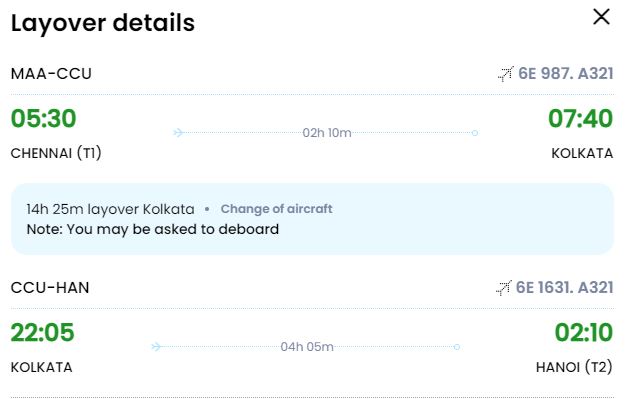Click the 22:05 departure time
The width and height of the screenshot is (630, 399).
click(43, 332)
